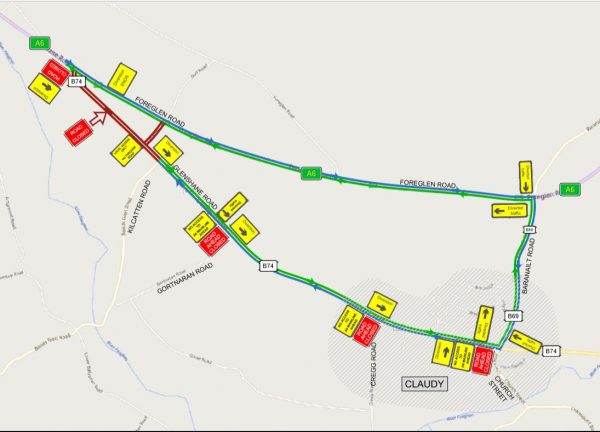The image size is (600, 432).
Task: Select the B74 badge east of Claudy
Action: coord(551,351)
